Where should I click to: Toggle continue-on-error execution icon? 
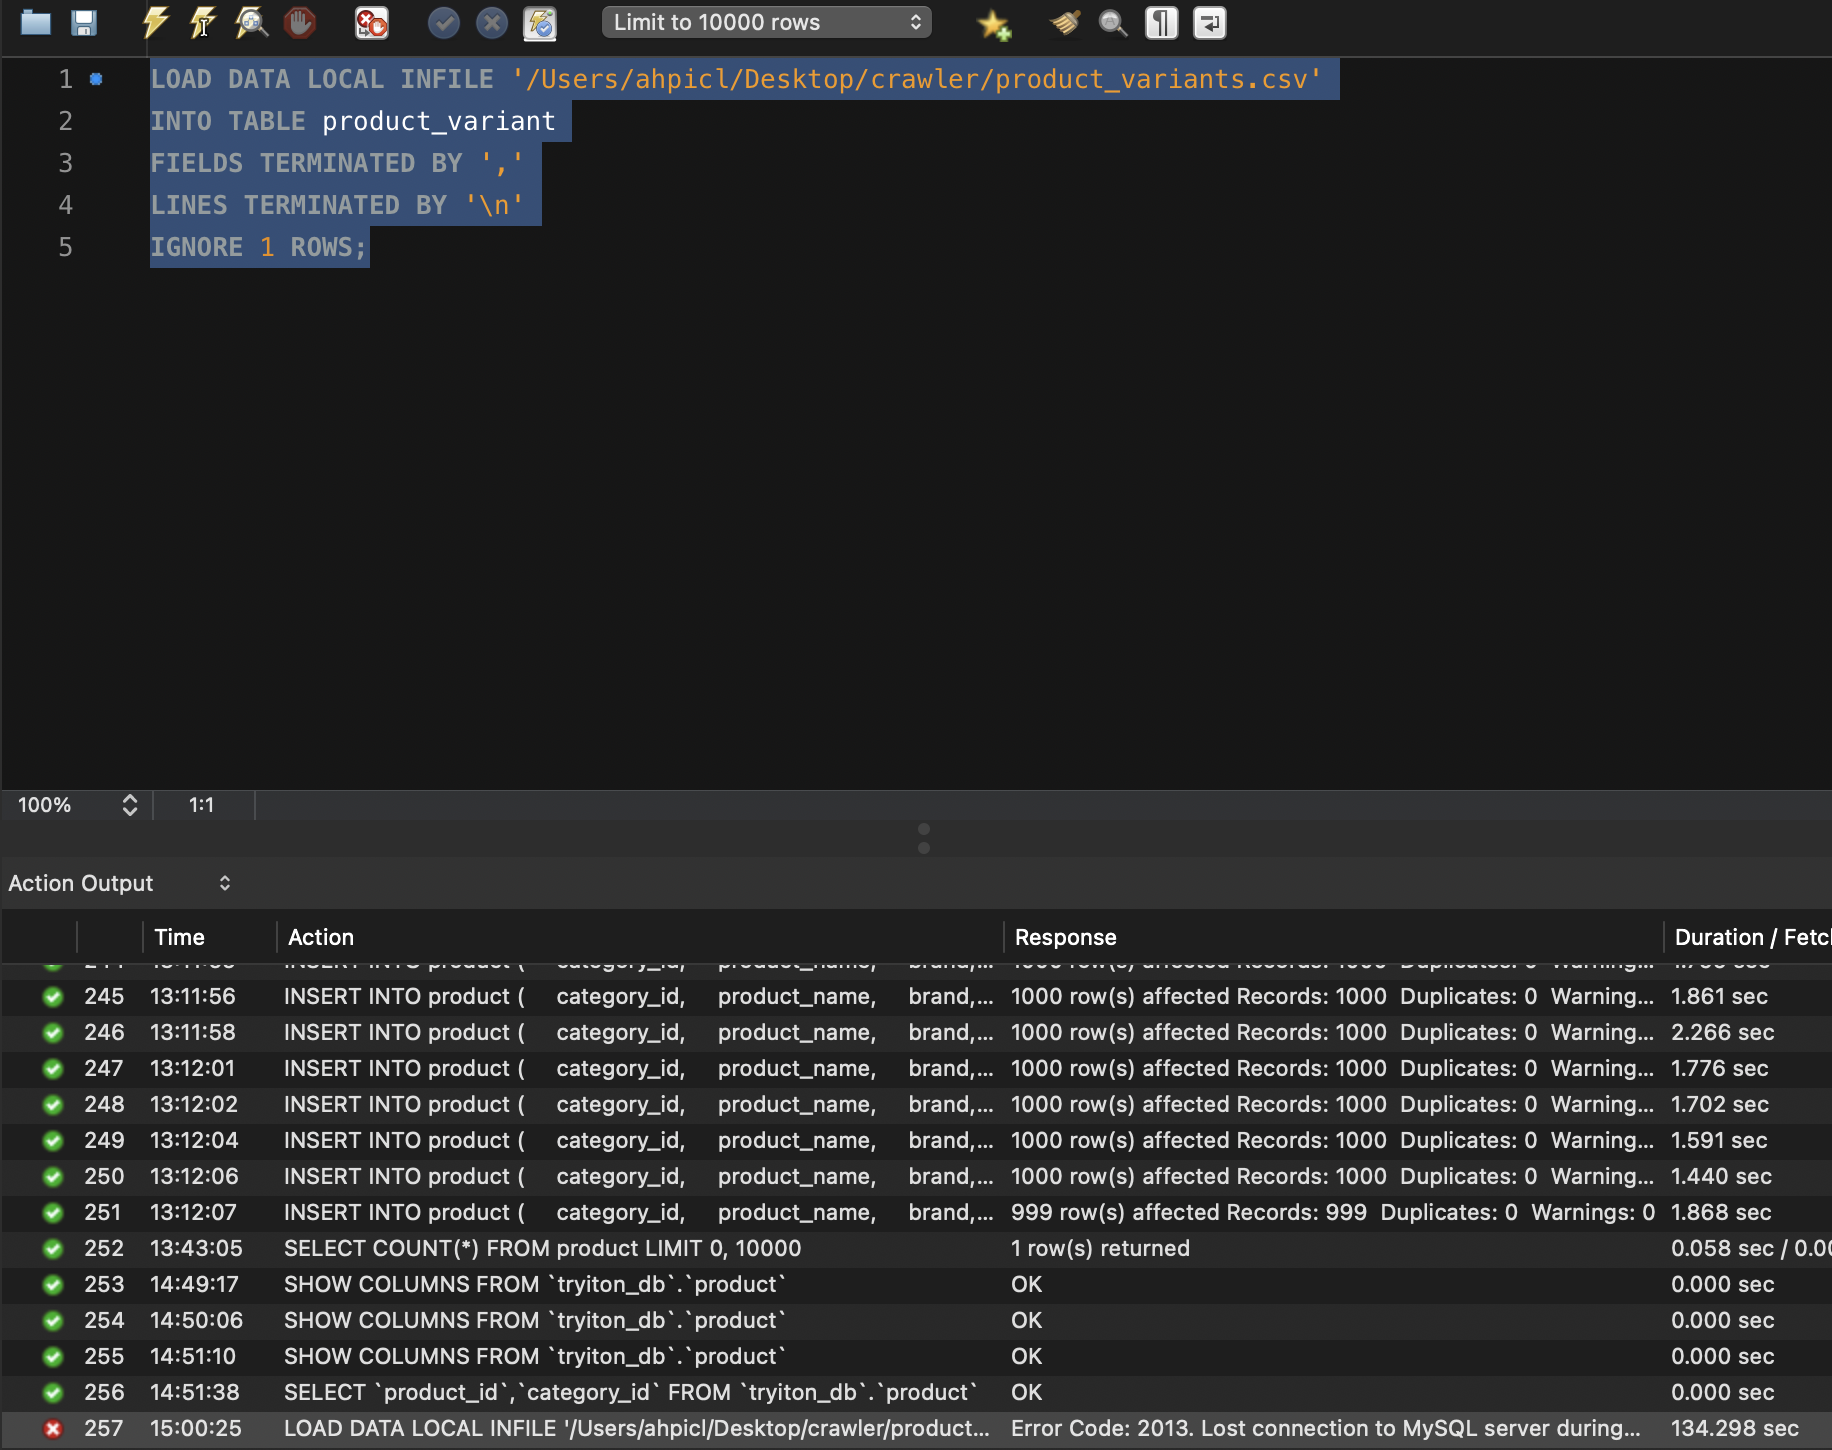pyautogui.click(x=372, y=22)
